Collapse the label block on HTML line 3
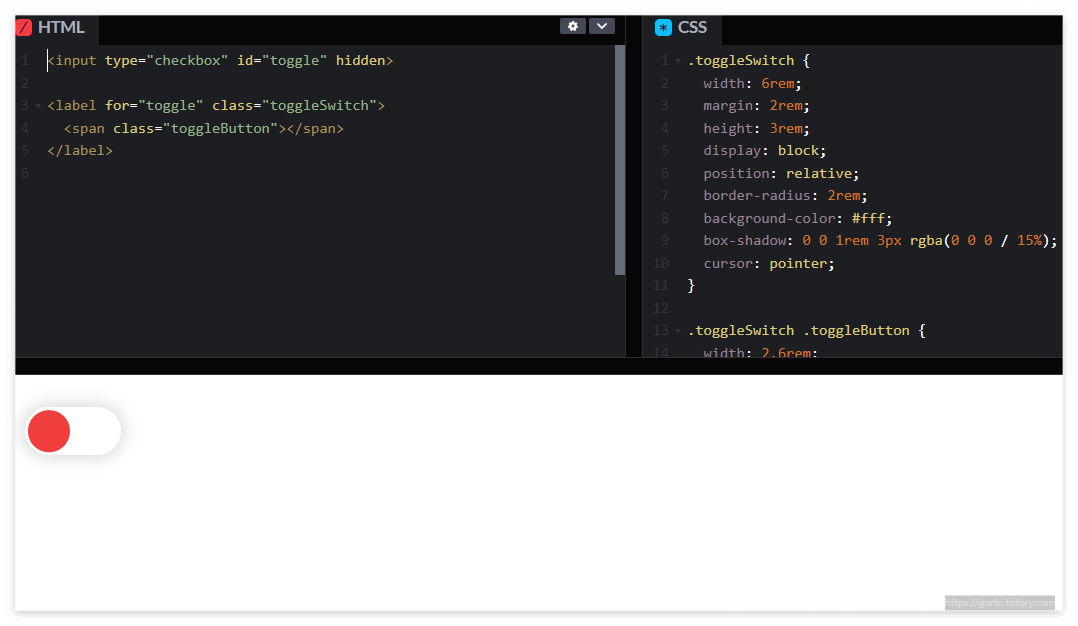This screenshot has width=1078, height=626. click(38, 106)
